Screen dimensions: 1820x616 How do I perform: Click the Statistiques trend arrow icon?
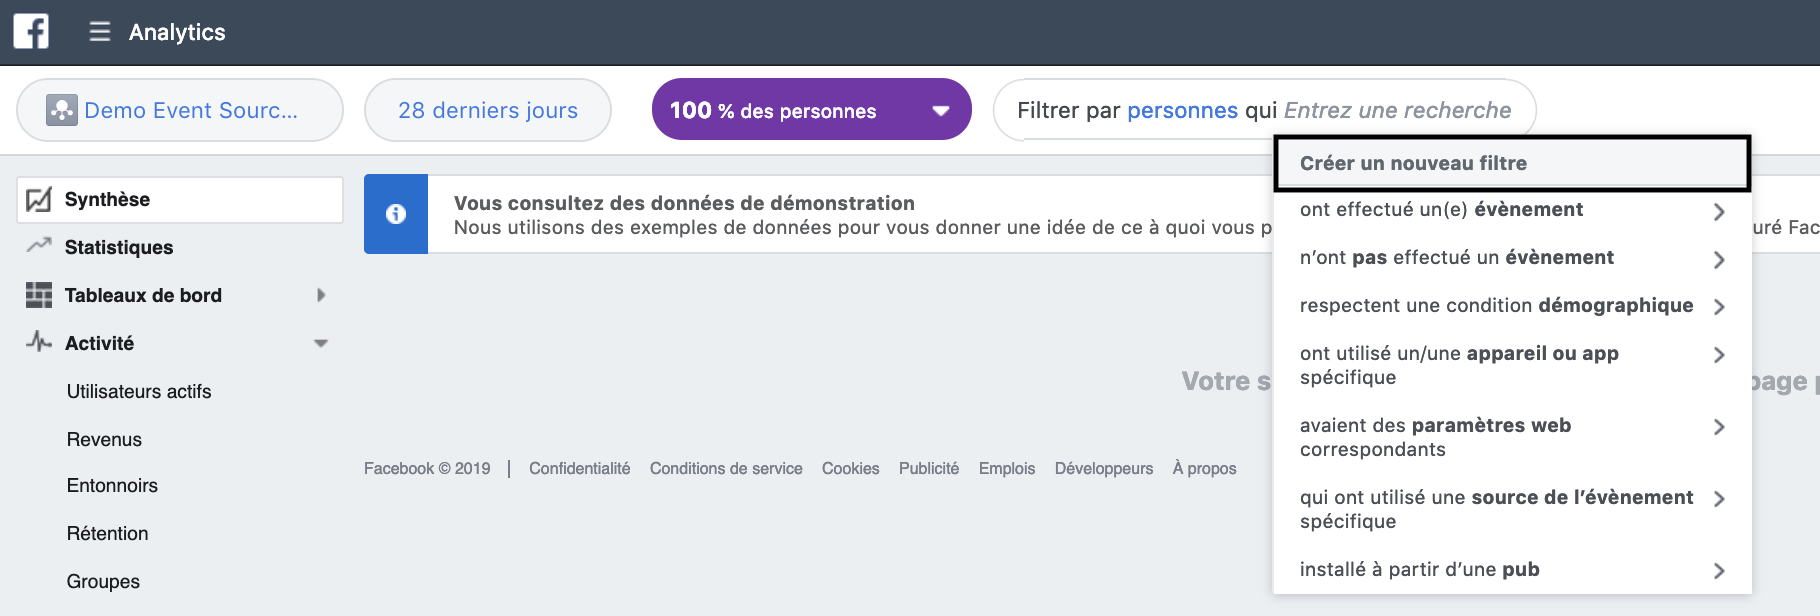(39, 246)
